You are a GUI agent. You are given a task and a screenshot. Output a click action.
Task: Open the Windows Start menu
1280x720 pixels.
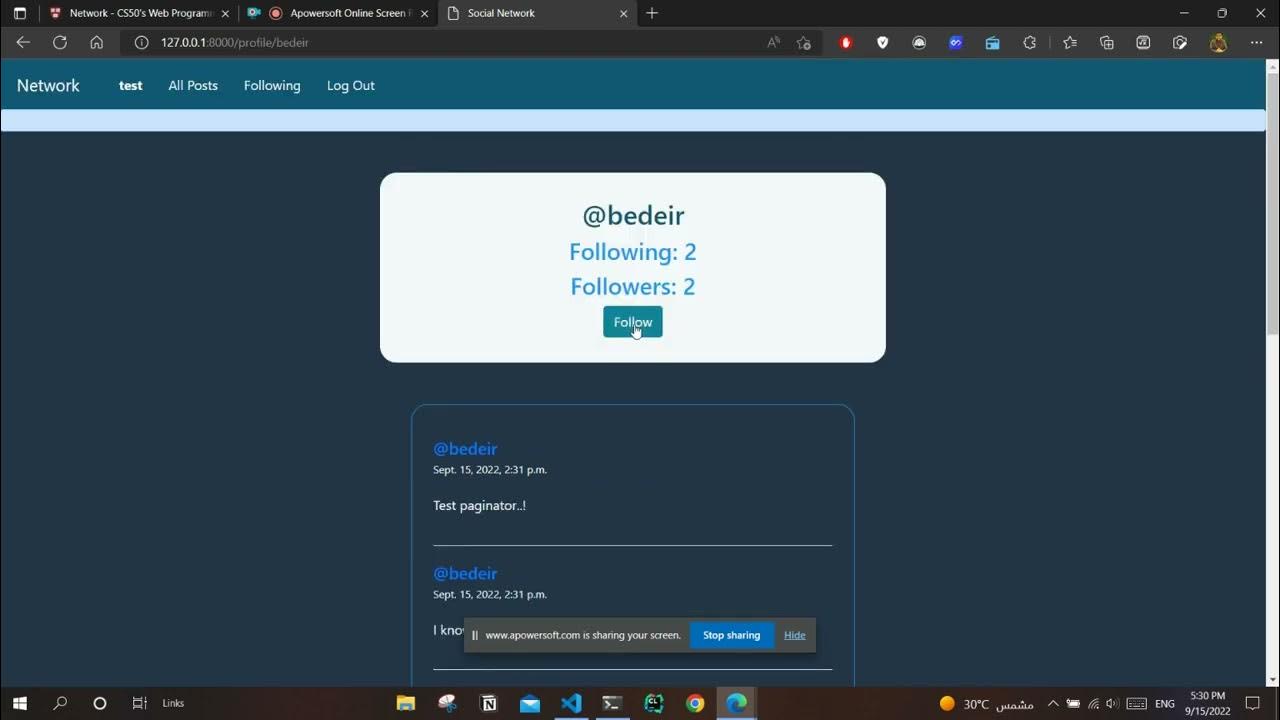coord(19,703)
